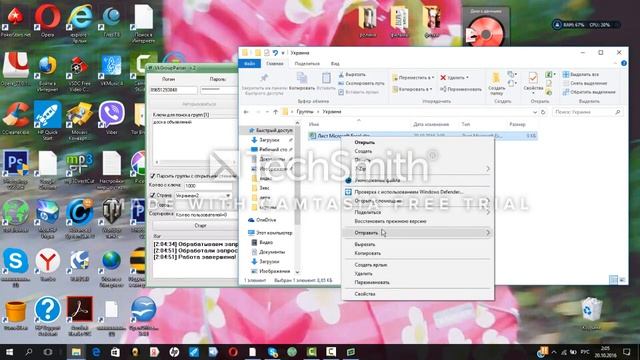640x360 pixels.
Task: Open Explorer ribbon help question-mark icon
Action: [x=623, y=63]
